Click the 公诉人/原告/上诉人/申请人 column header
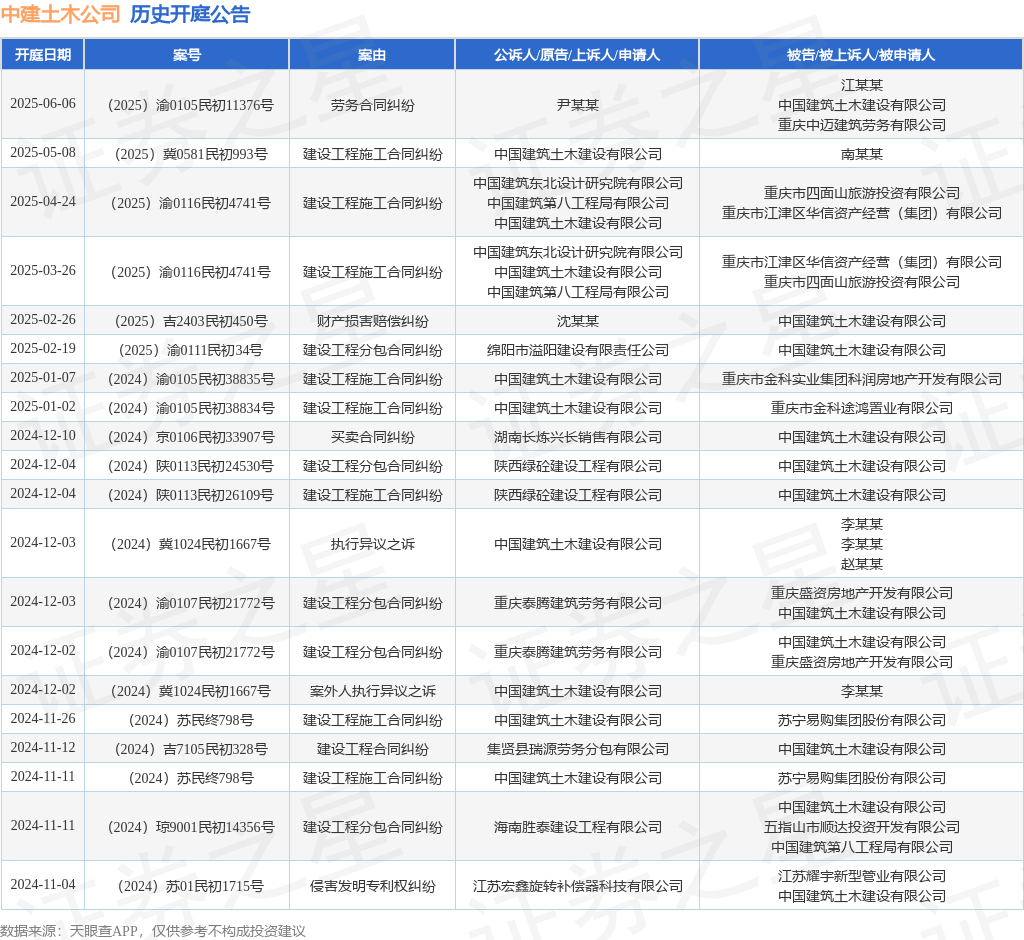The height and width of the screenshot is (940, 1024). 577,55
